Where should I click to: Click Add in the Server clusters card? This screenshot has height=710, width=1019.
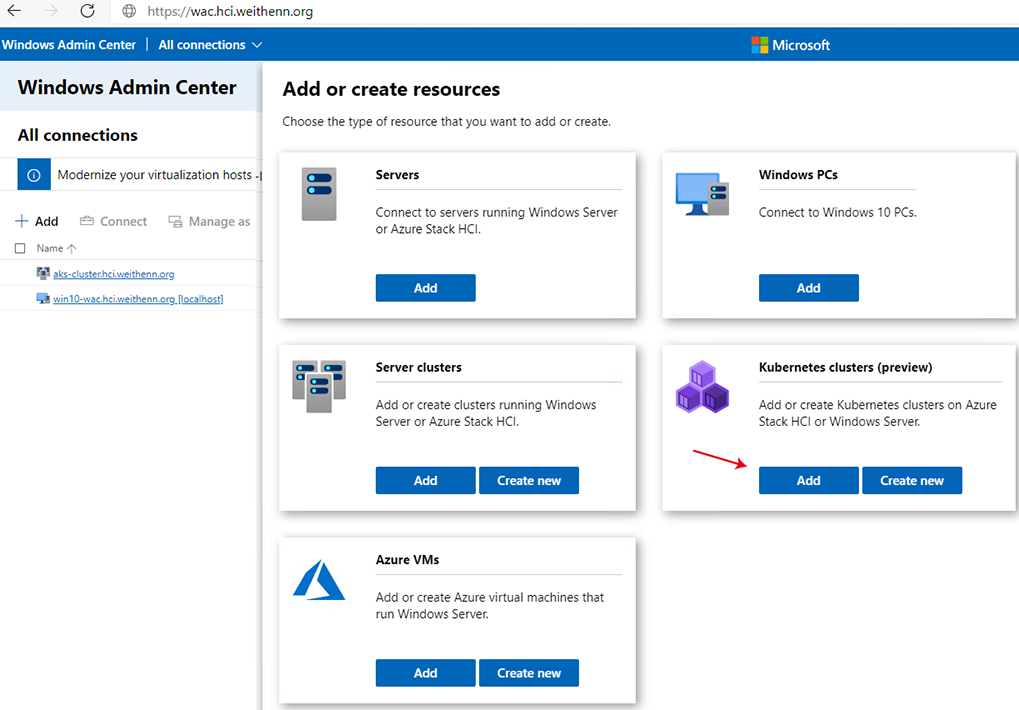click(426, 480)
